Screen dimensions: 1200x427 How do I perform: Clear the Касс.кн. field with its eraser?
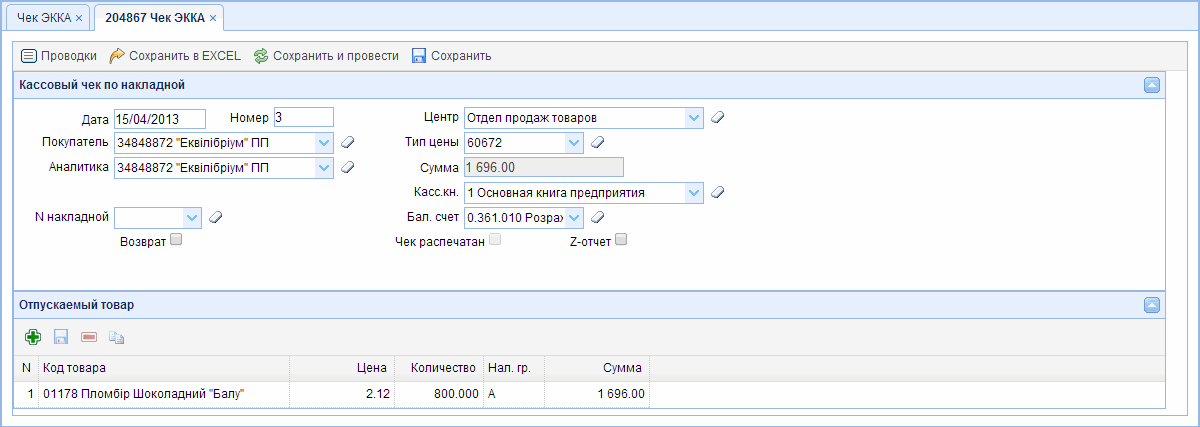717,192
